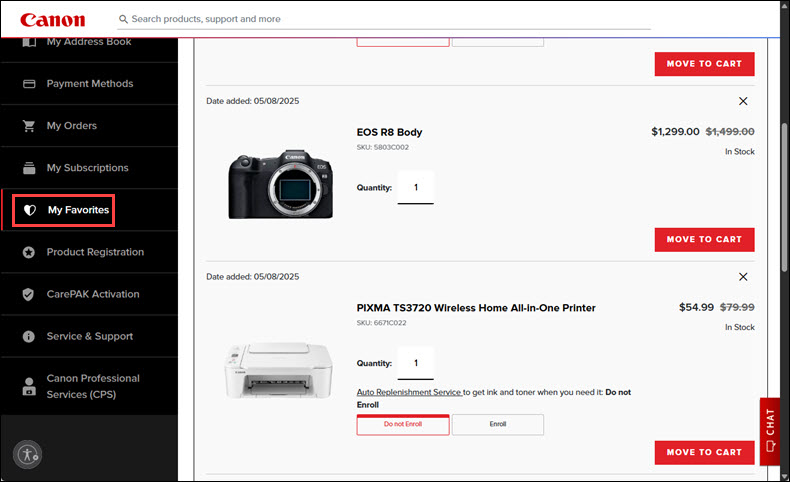The width and height of the screenshot is (790, 482).
Task: Open the EOS R8 Body product title
Action: point(389,132)
